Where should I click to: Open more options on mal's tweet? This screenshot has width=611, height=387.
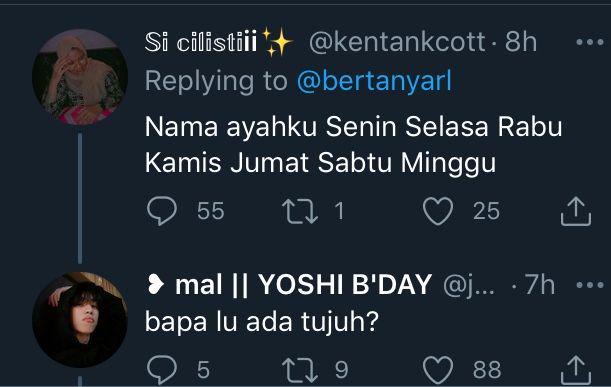[590, 285]
